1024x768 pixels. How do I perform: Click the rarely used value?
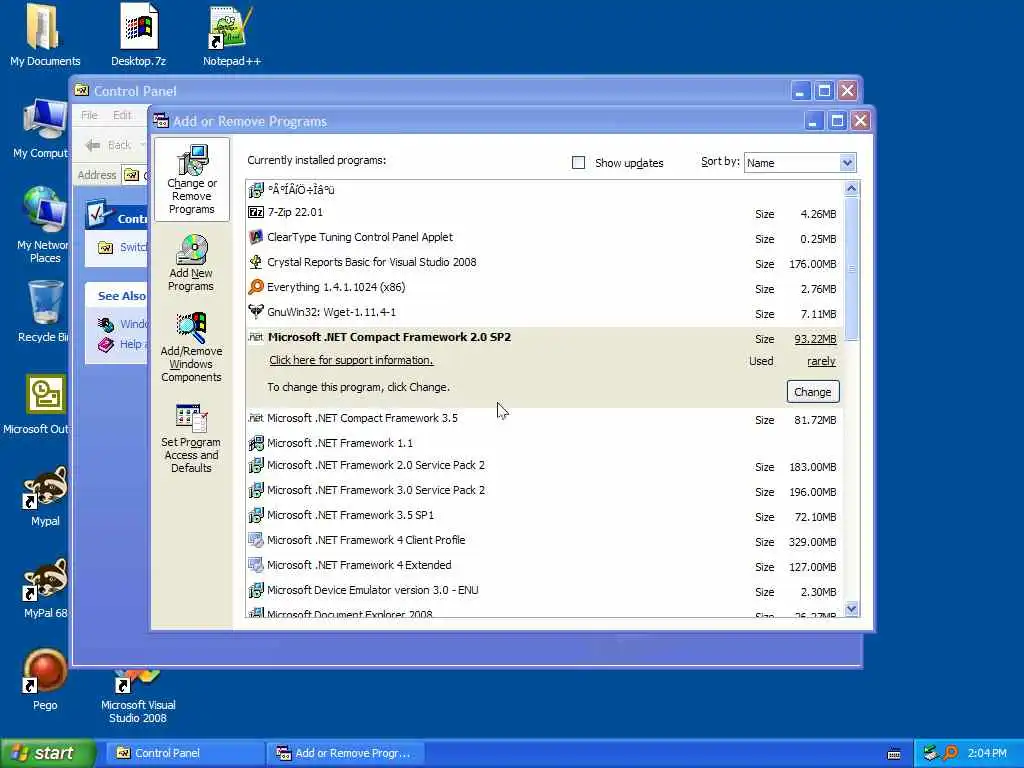point(822,361)
